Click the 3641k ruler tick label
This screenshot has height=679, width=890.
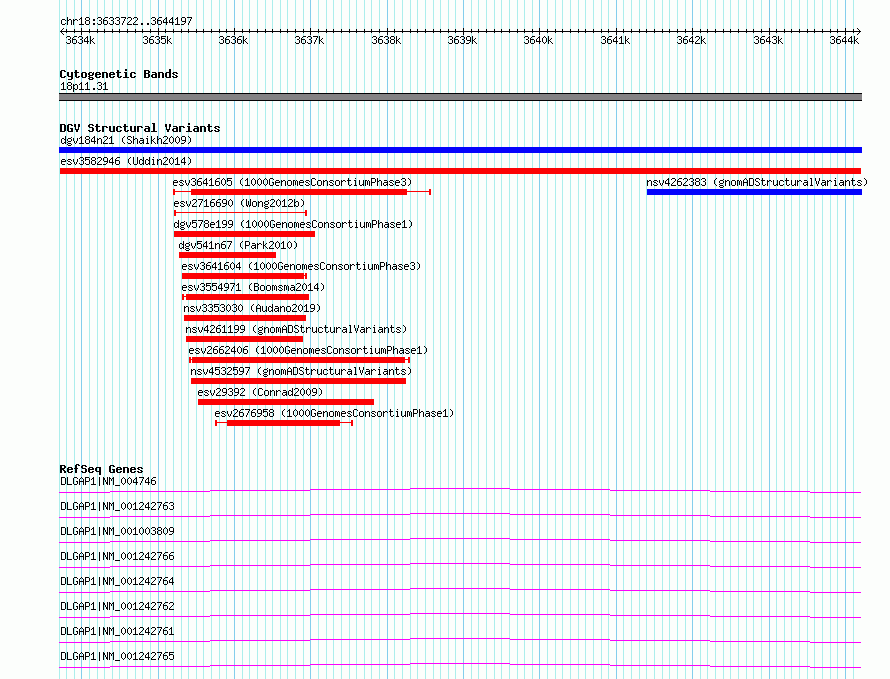[x=615, y=40]
